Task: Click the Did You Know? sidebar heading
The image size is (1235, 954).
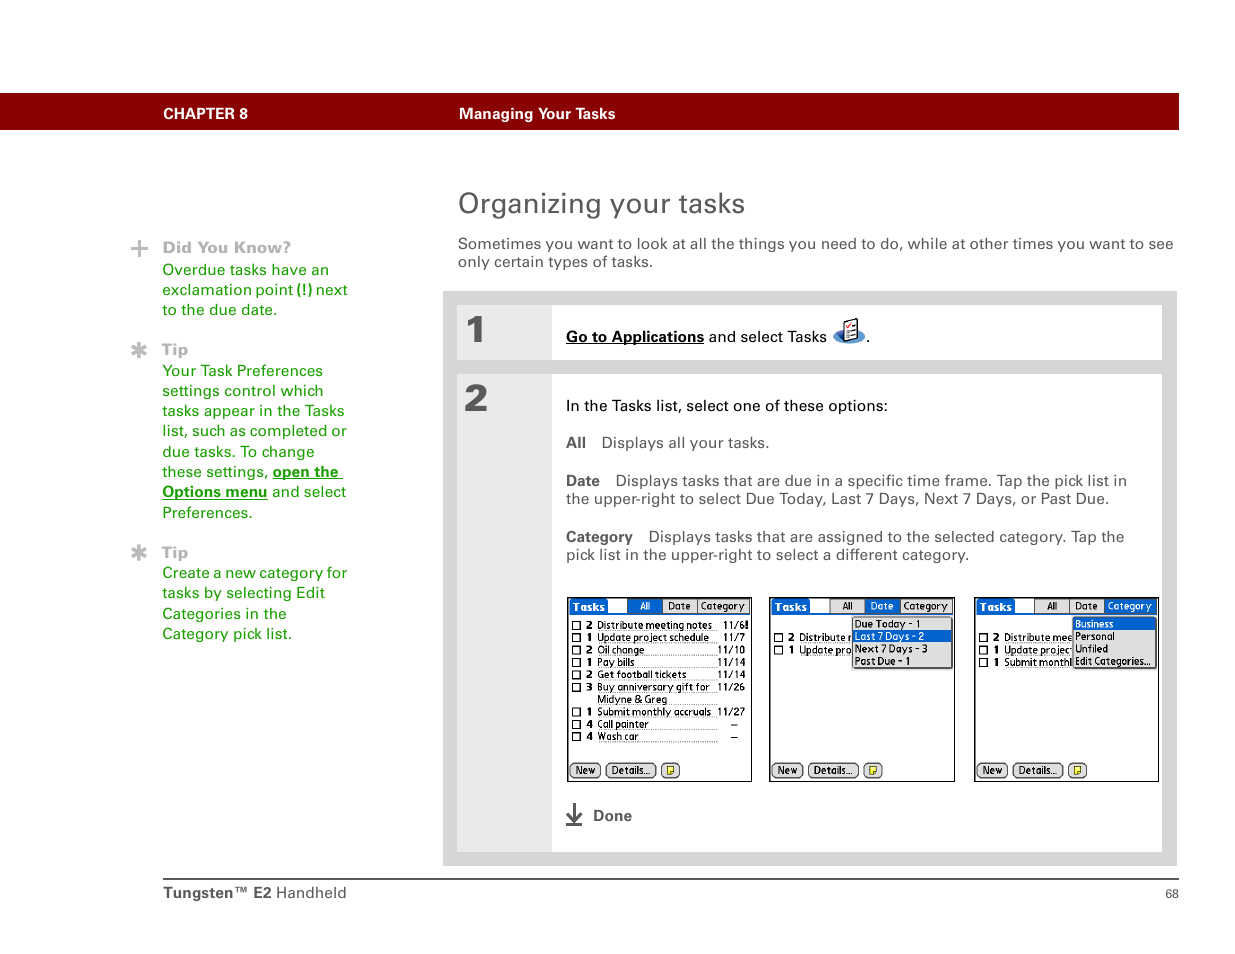Action: click(x=227, y=248)
